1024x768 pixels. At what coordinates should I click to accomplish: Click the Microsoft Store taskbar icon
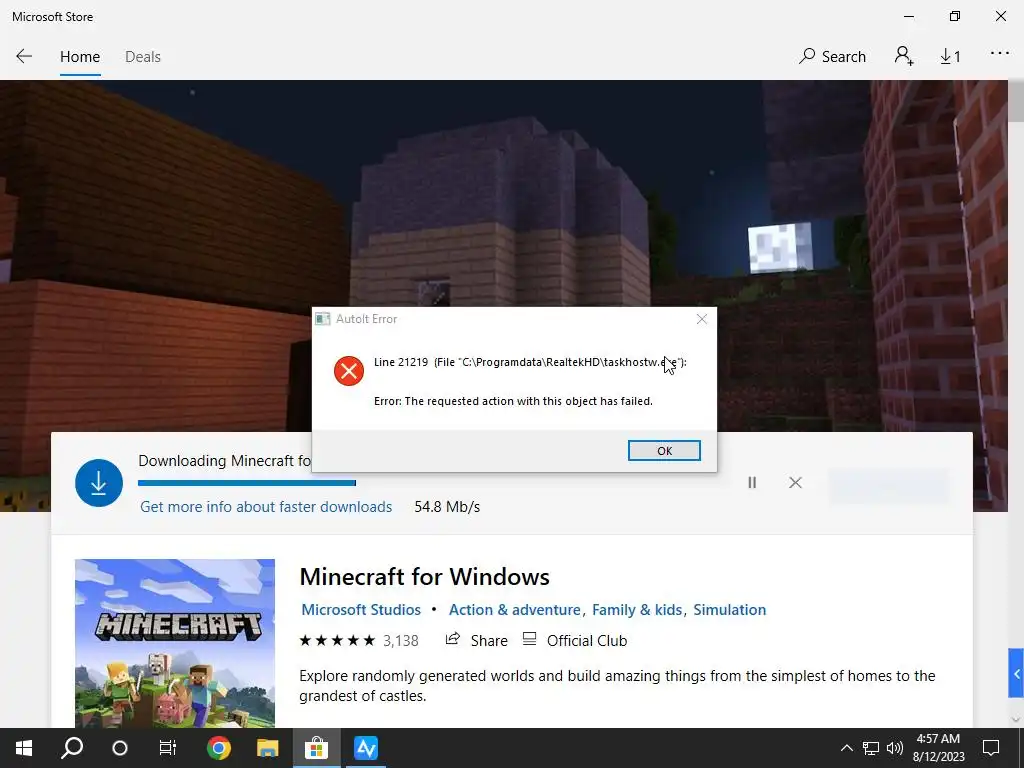click(316, 748)
